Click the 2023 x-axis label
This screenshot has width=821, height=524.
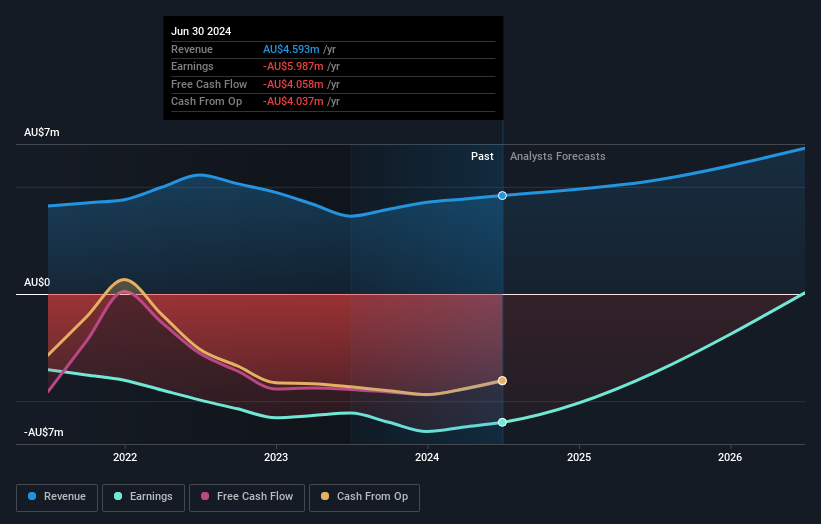pos(276,458)
